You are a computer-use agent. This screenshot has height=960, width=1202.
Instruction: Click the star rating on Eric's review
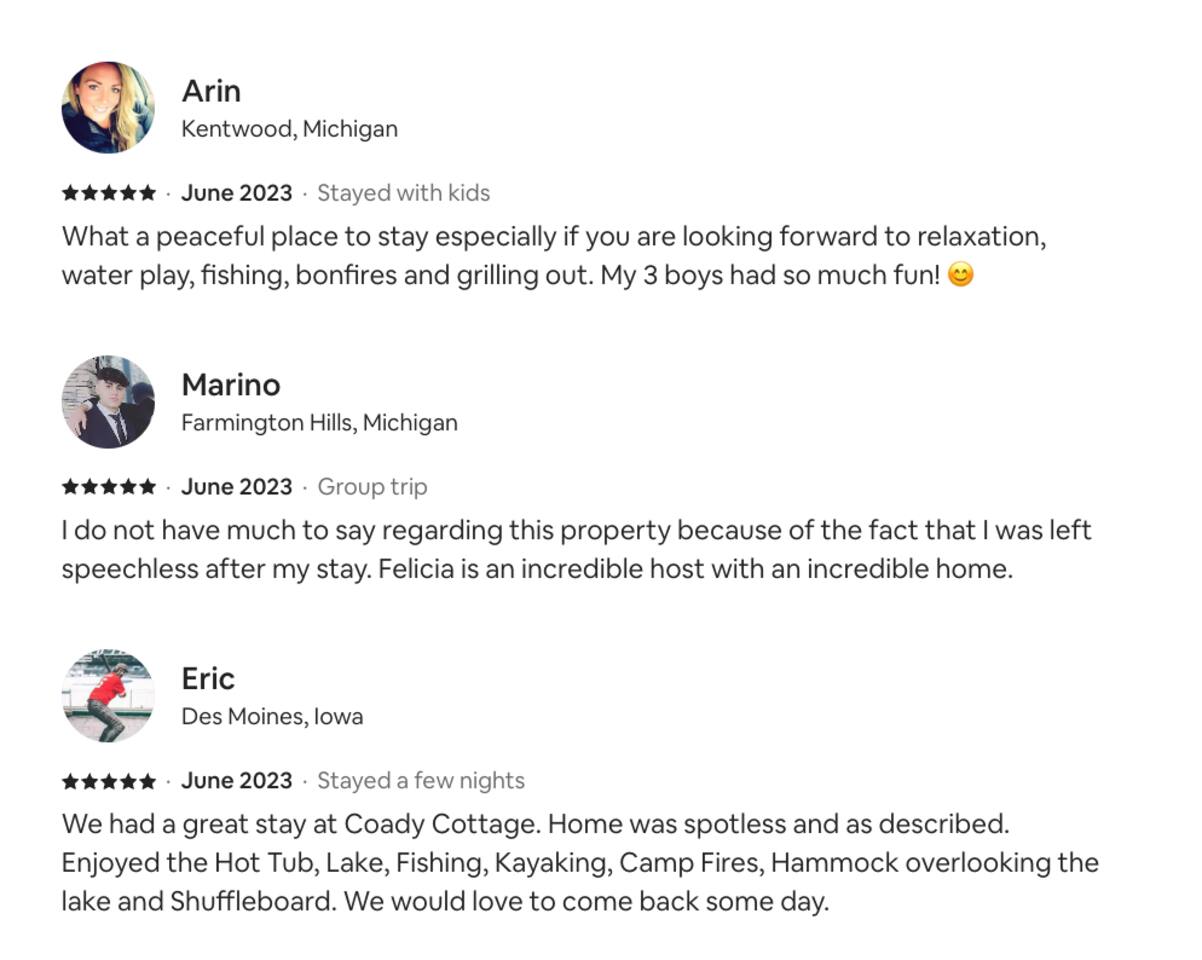109,781
